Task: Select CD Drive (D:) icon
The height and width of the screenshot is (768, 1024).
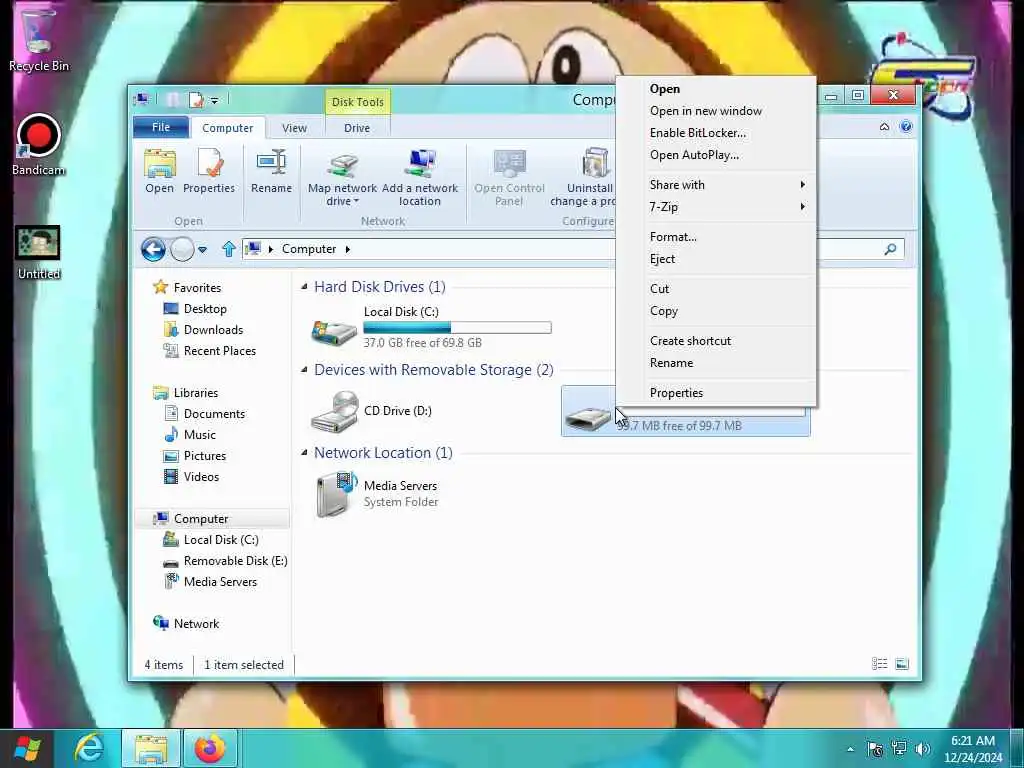Action: pos(334,412)
